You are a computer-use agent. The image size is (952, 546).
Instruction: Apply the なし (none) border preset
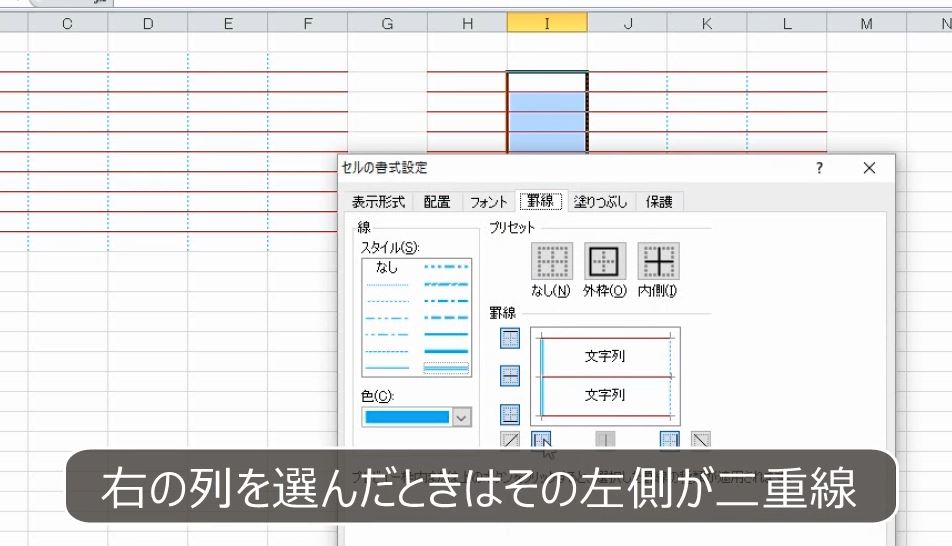coord(552,261)
